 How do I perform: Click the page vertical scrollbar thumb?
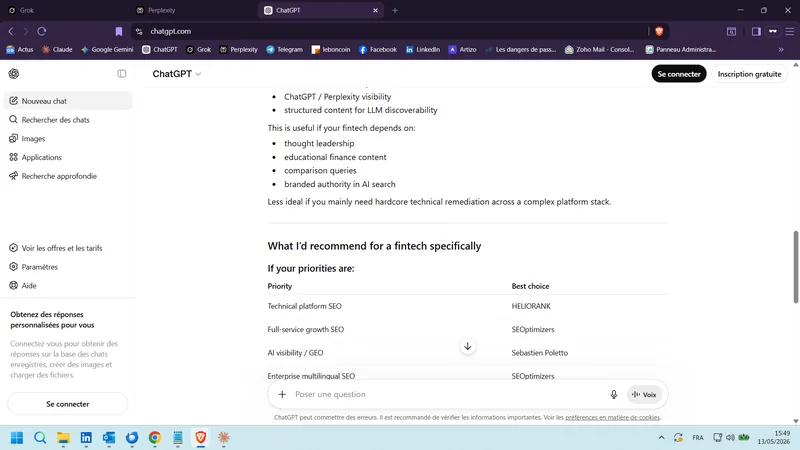(795, 267)
